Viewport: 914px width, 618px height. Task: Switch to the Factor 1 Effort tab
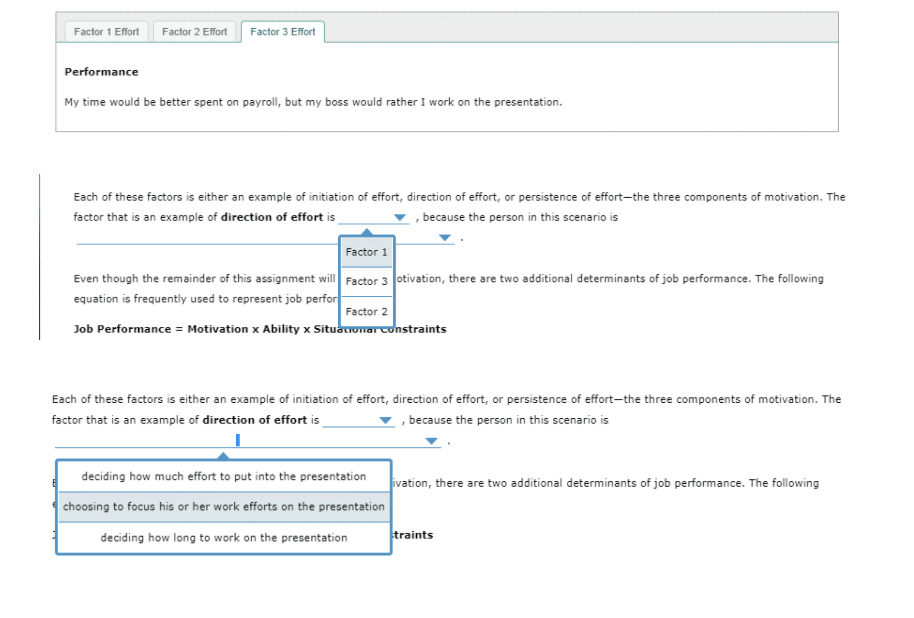tap(105, 31)
